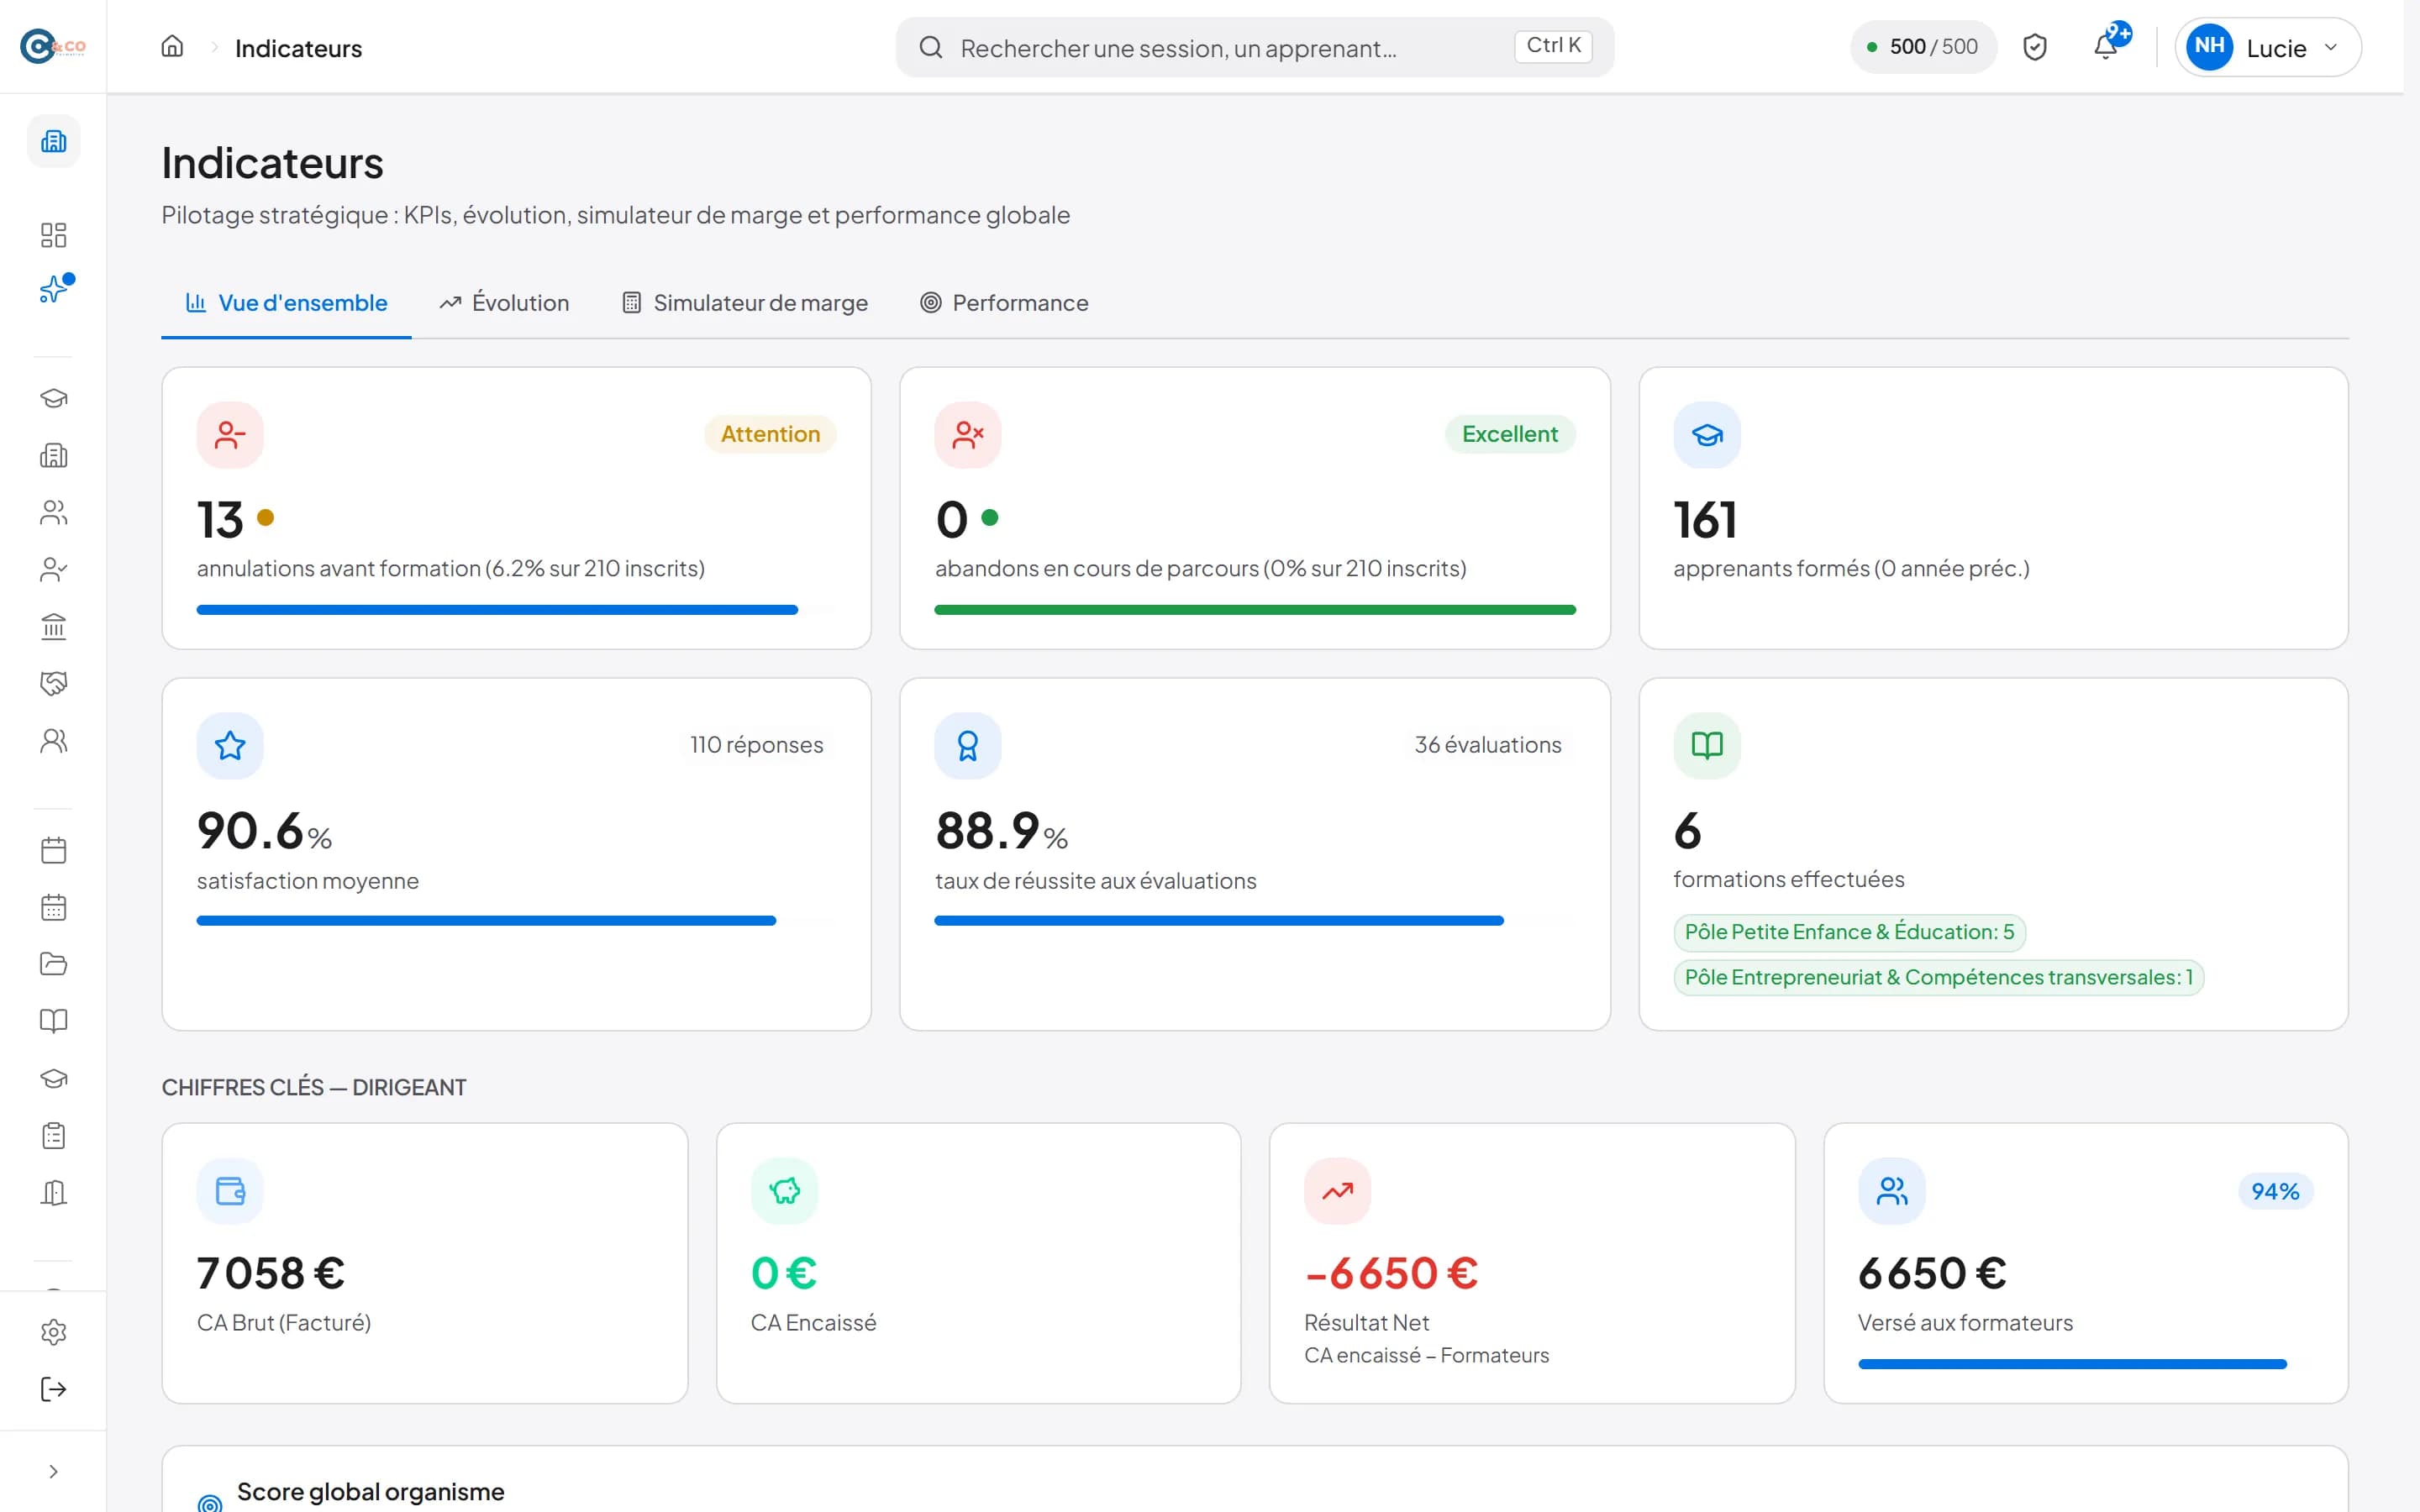Click the Résultat Net -6650 € value

click(x=1391, y=1273)
